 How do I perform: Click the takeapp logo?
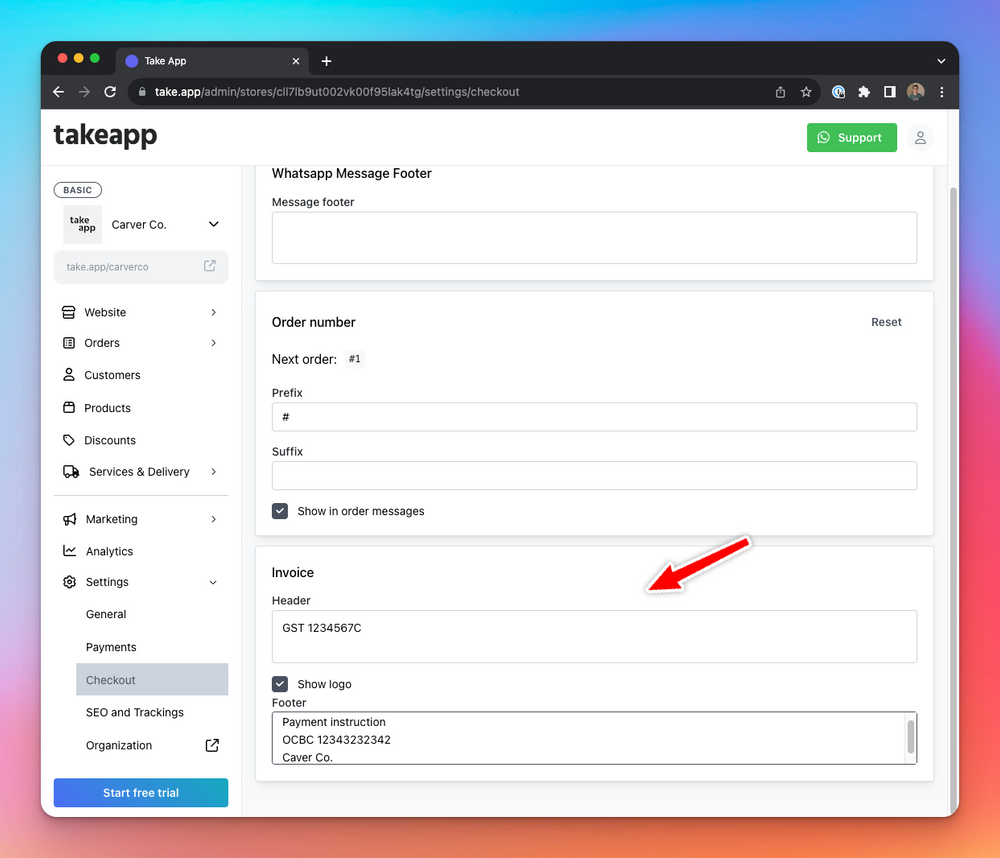(105, 135)
